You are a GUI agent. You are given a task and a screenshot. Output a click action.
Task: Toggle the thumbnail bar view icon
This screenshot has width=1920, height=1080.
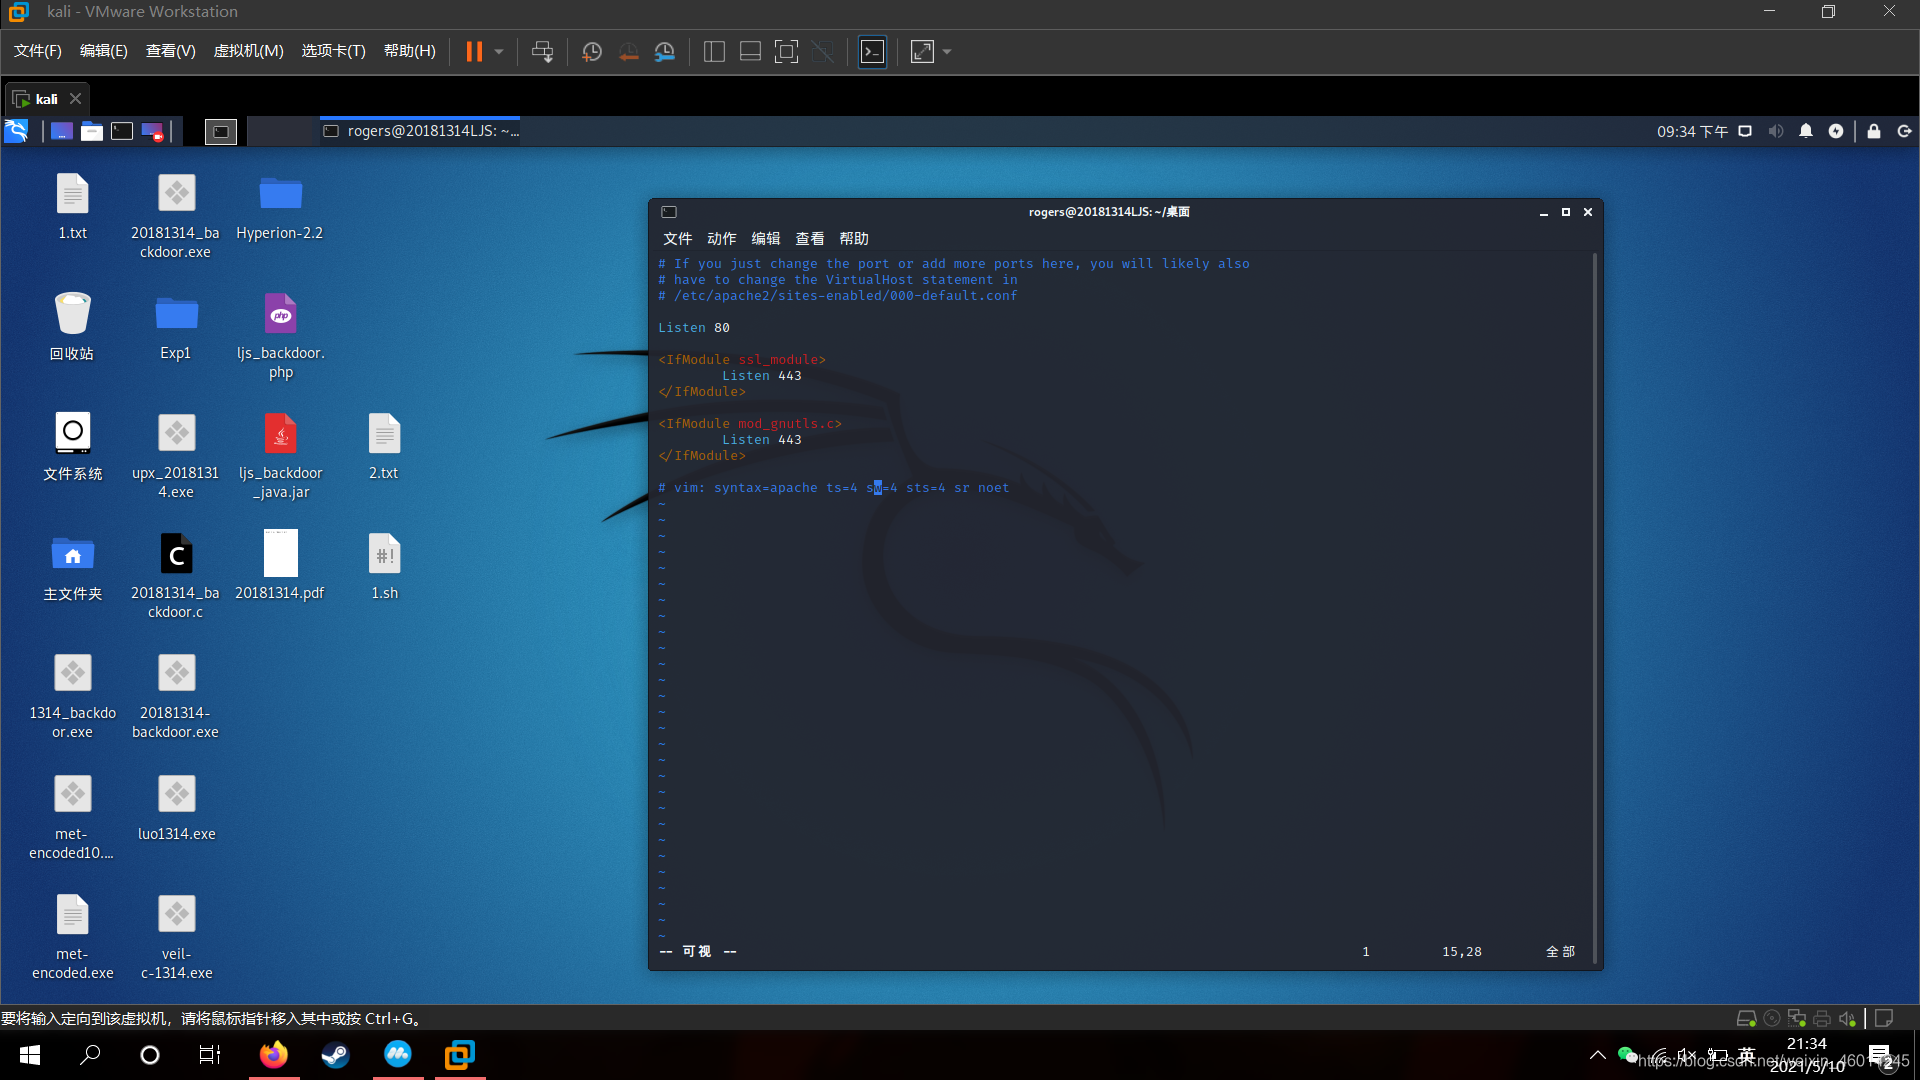point(750,51)
